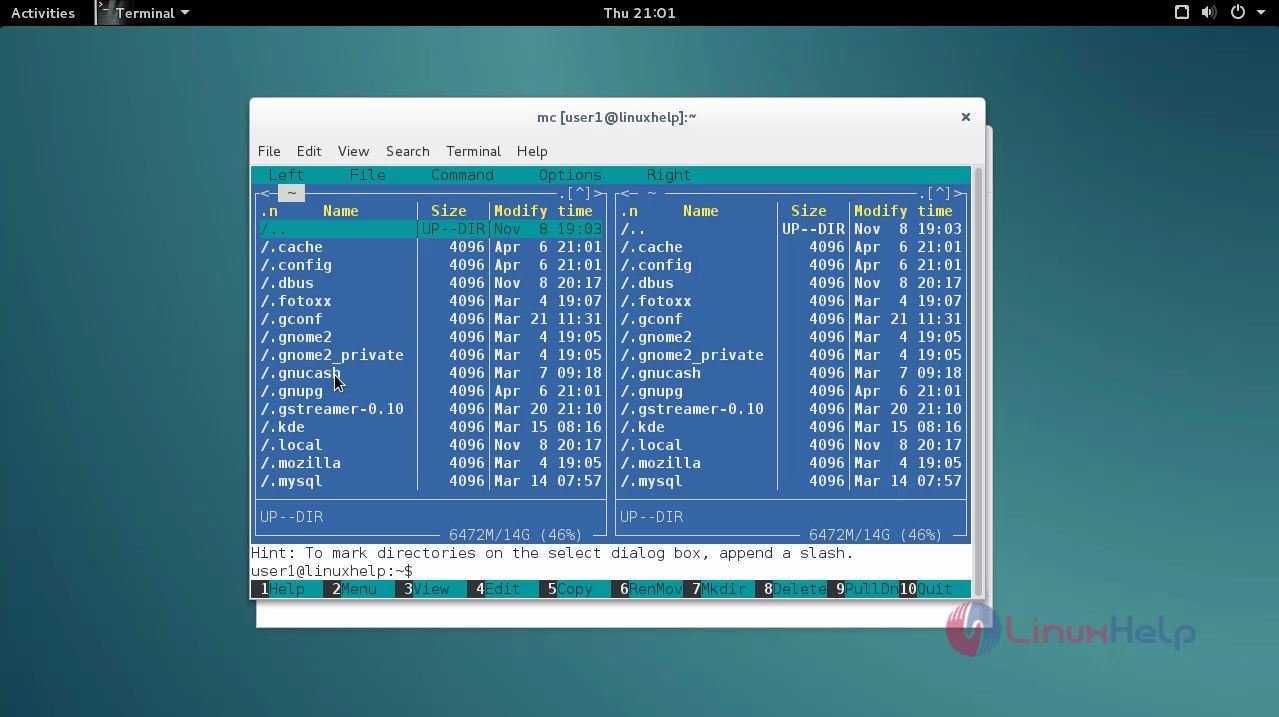
Task: Click the volume icon in top bar
Action: pos(1209,13)
